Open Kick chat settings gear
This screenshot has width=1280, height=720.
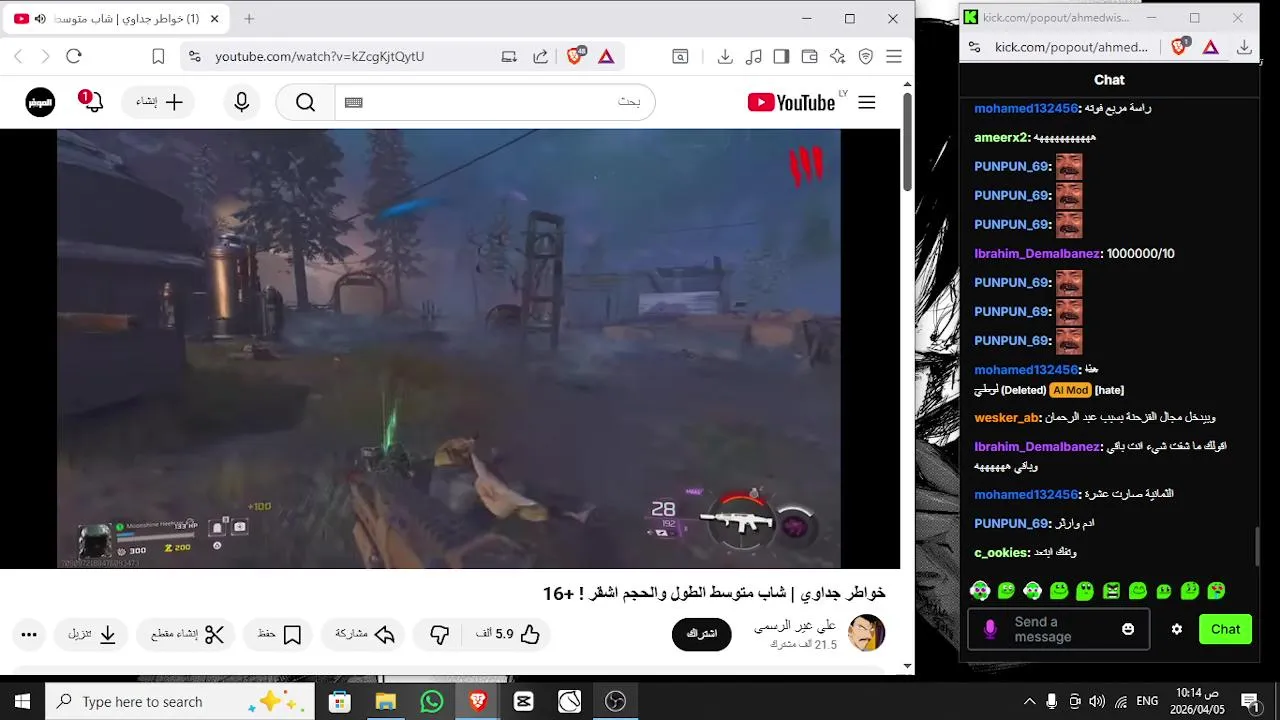coord(1177,629)
